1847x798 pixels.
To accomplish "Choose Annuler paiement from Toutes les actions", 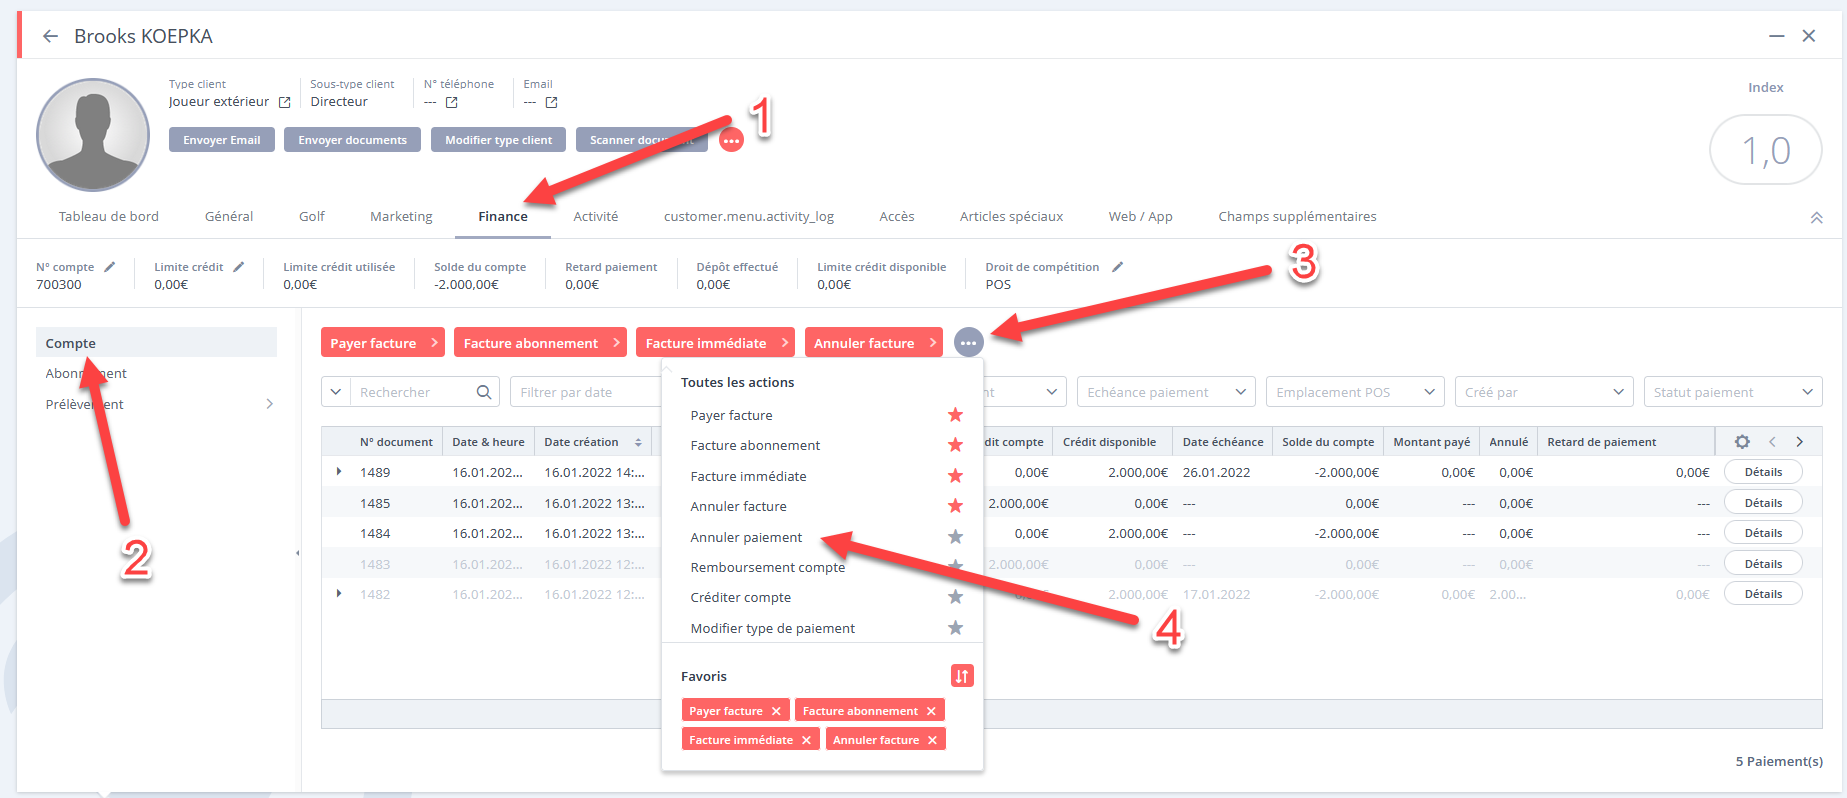I will tap(746, 537).
